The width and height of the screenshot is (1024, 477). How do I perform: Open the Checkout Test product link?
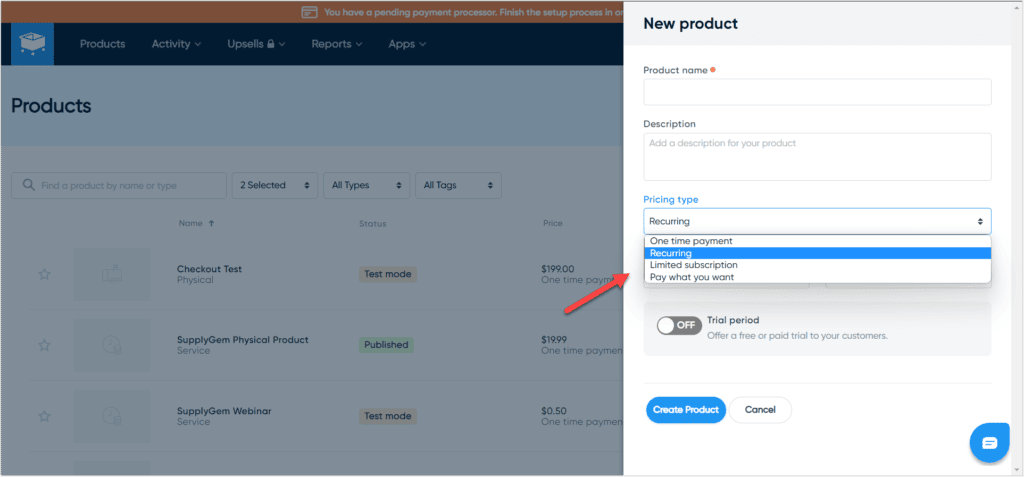tap(210, 269)
